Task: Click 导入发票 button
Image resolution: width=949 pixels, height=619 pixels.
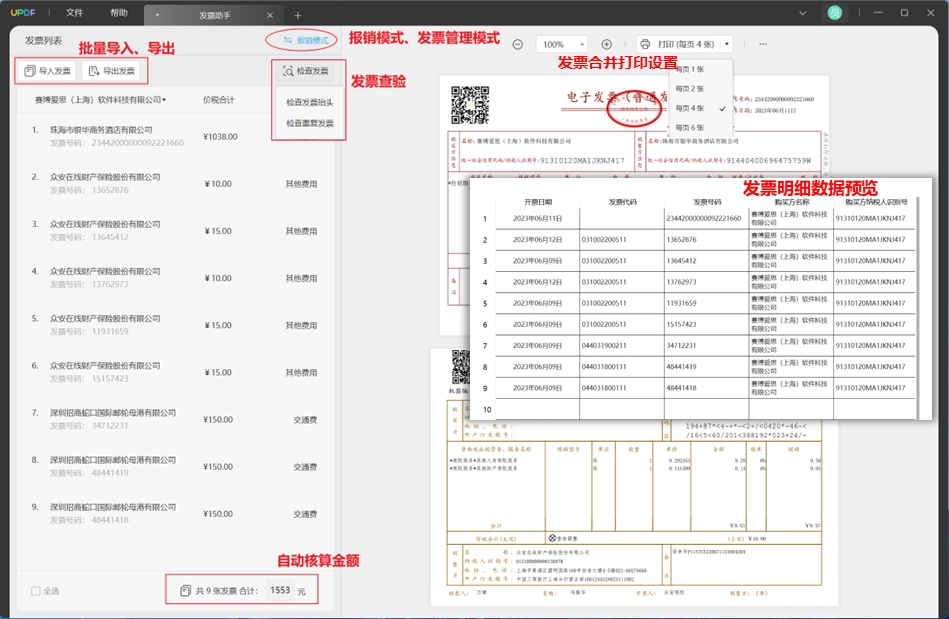Action: click(x=47, y=71)
